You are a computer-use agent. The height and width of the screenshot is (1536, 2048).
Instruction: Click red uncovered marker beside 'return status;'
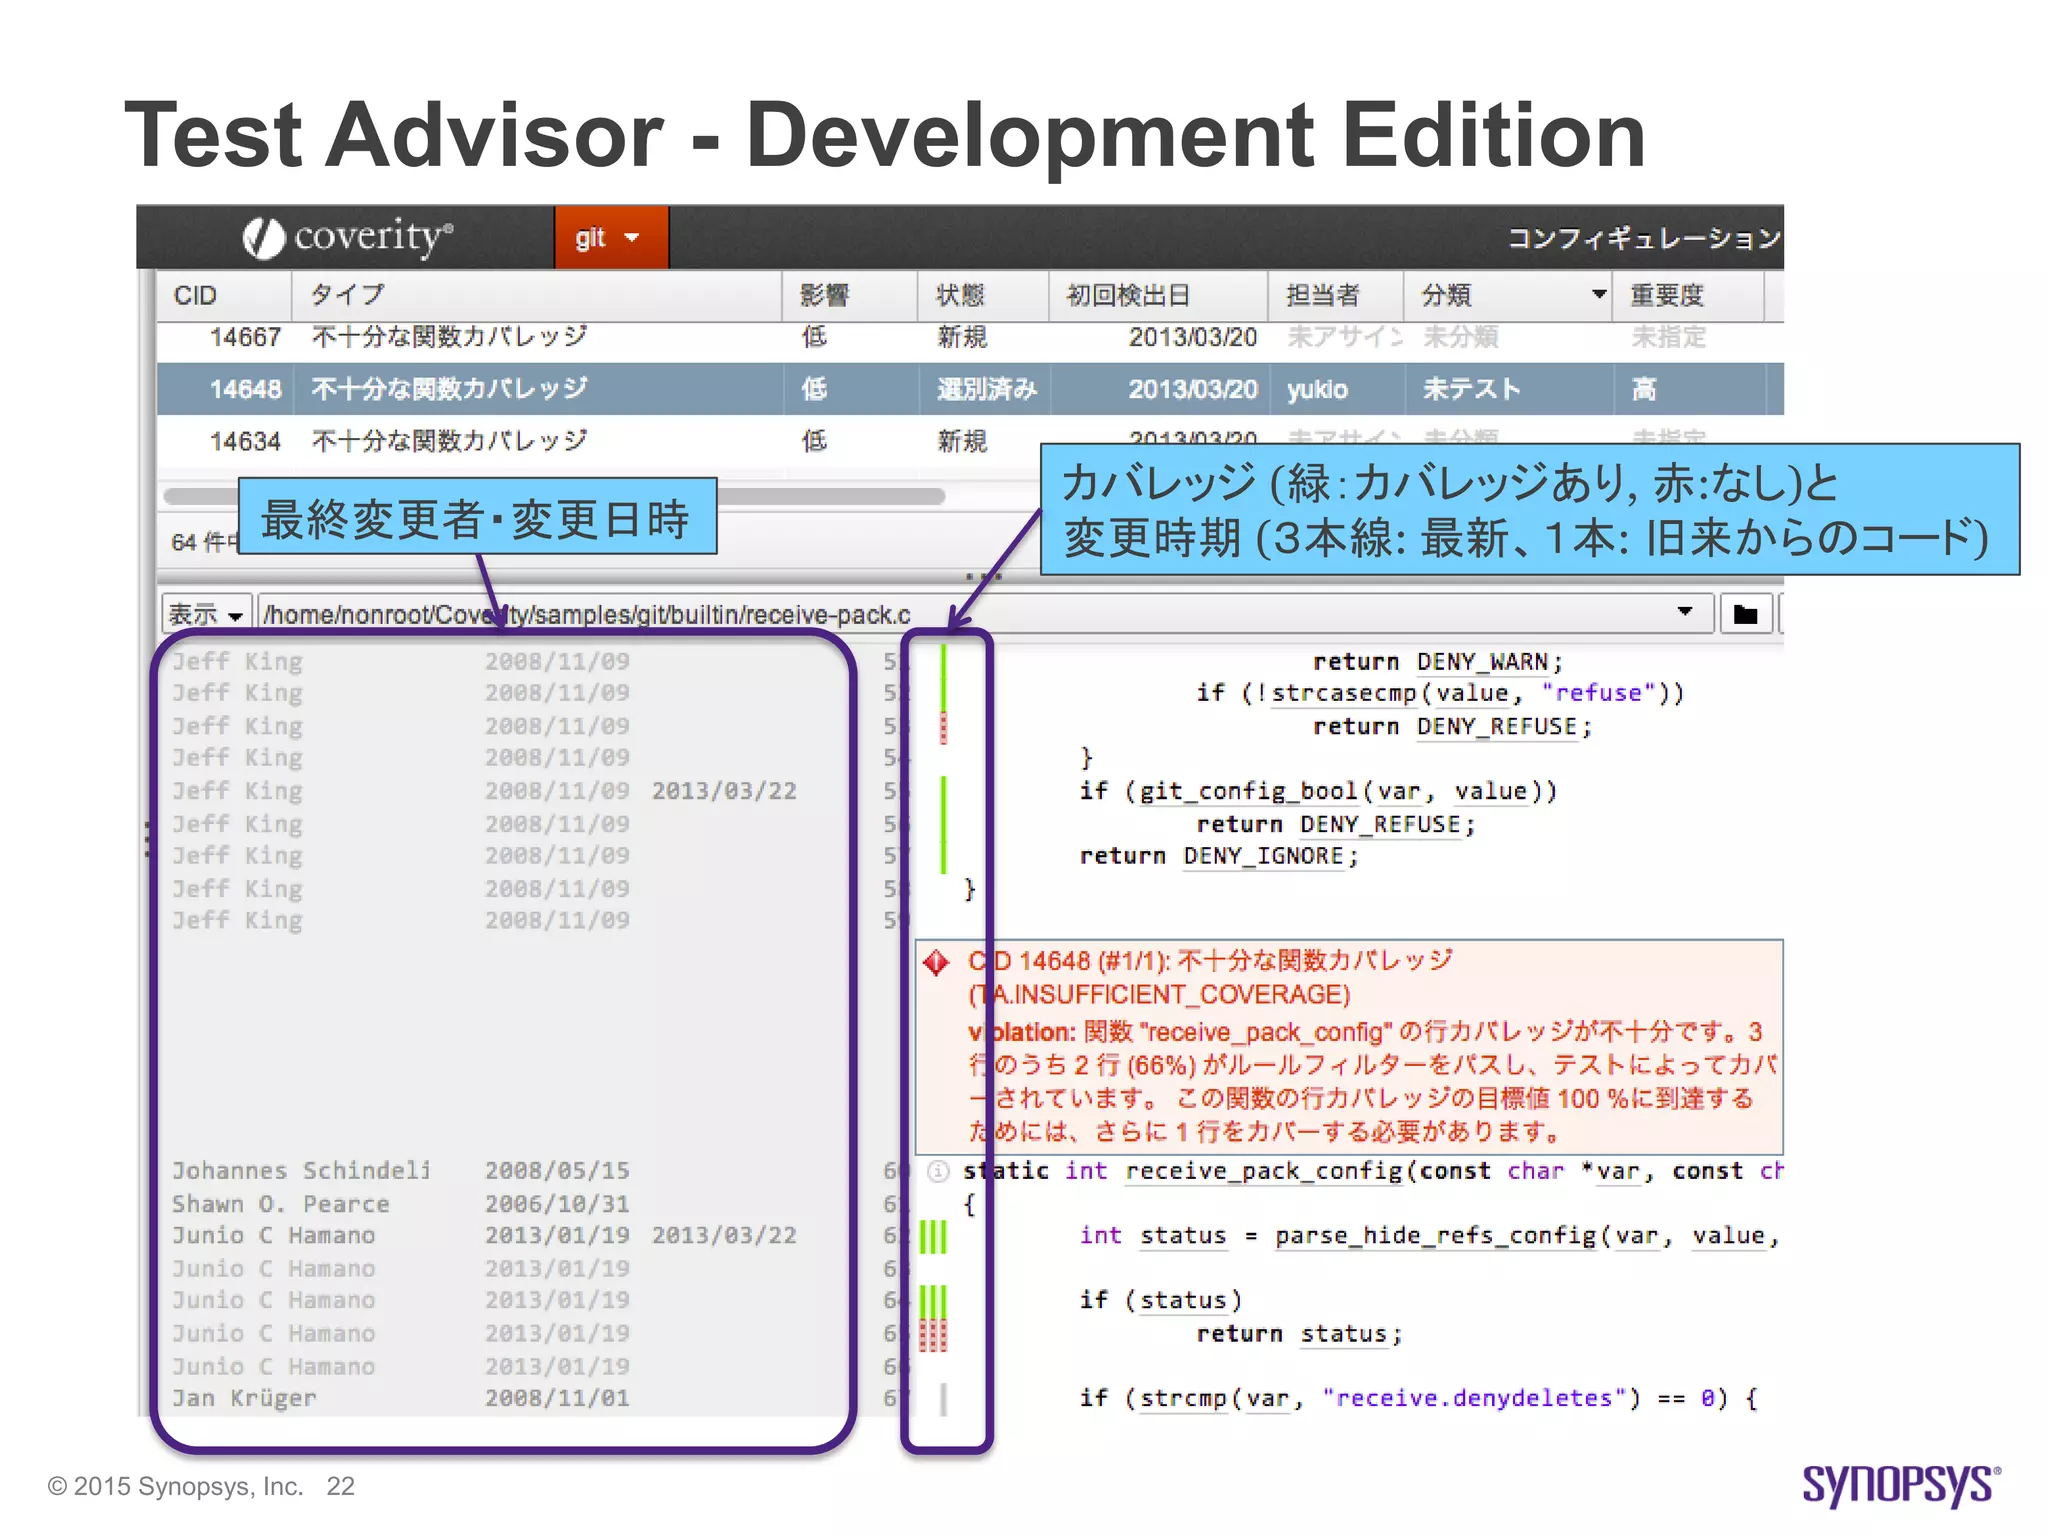933,1334
